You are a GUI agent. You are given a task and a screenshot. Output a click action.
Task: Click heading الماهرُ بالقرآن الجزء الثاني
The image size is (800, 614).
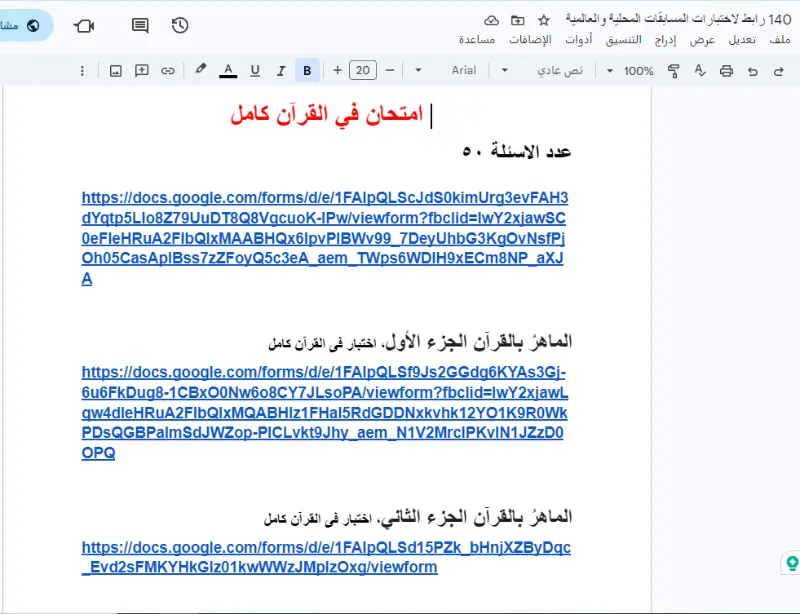point(476,517)
